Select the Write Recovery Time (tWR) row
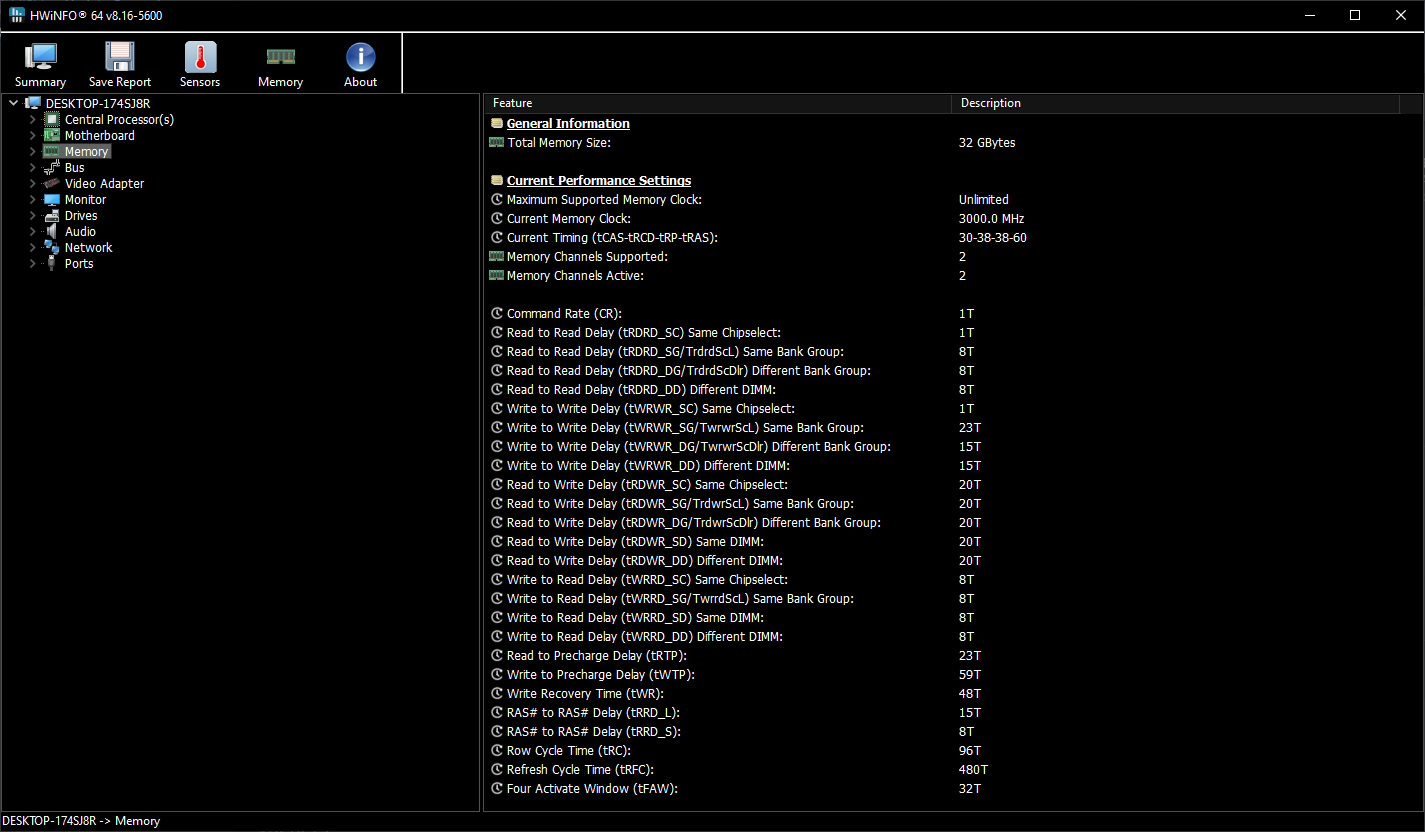The width and height of the screenshot is (1425, 832). (x=953, y=694)
